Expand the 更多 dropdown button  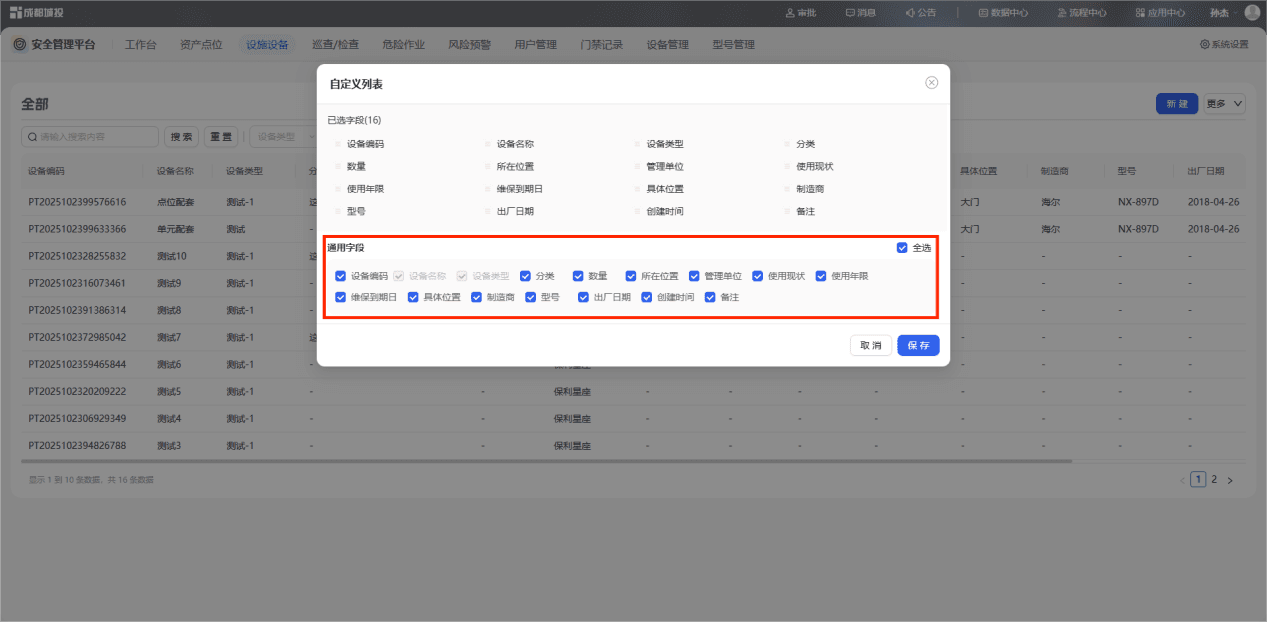(1225, 104)
